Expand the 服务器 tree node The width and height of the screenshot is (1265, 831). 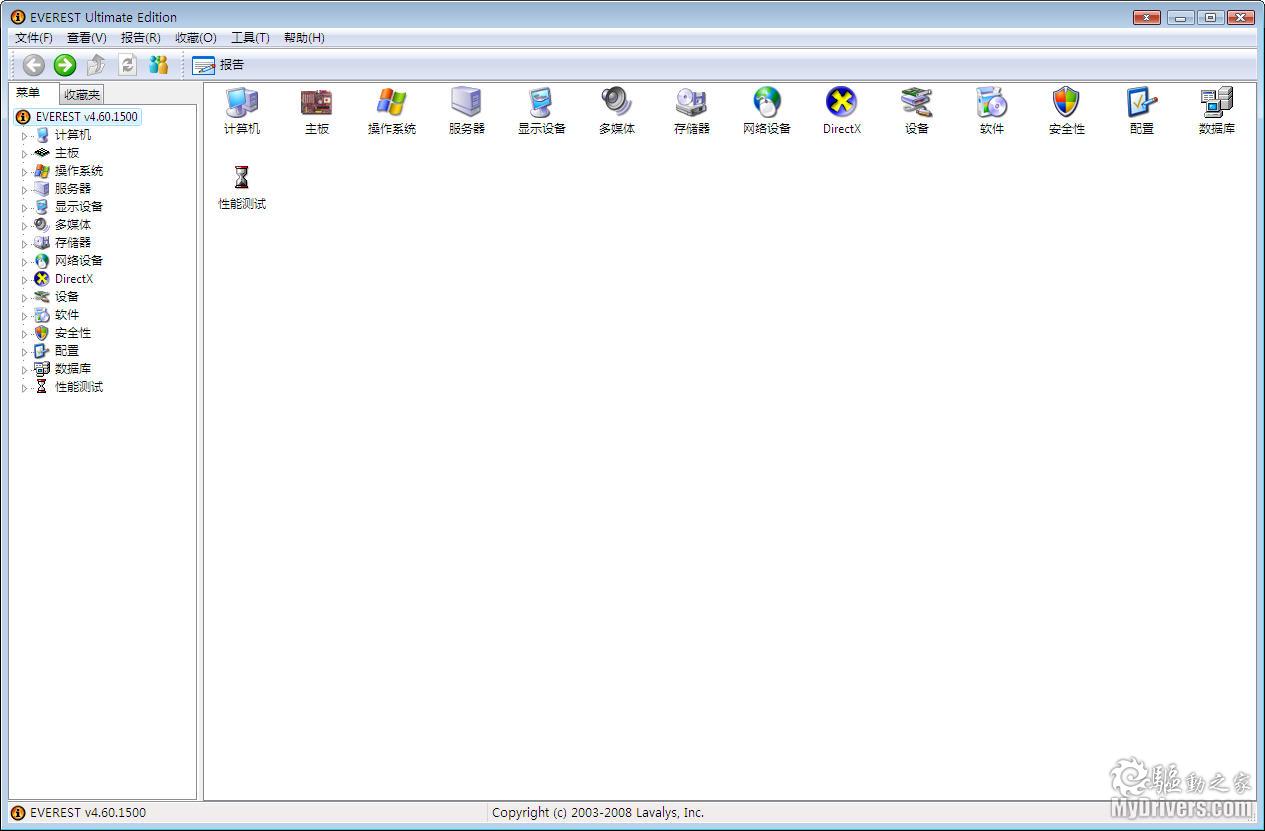25,189
